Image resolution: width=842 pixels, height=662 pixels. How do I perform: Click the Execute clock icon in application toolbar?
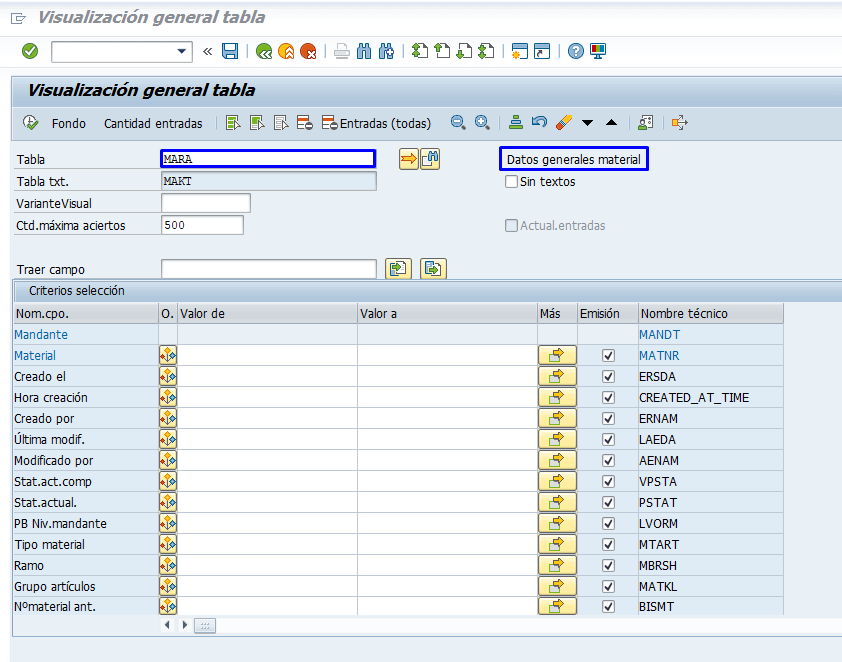click(x=30, y=123)
